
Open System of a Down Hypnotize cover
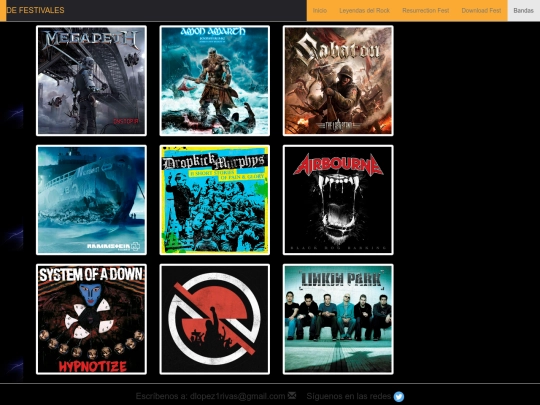[91, 319]
